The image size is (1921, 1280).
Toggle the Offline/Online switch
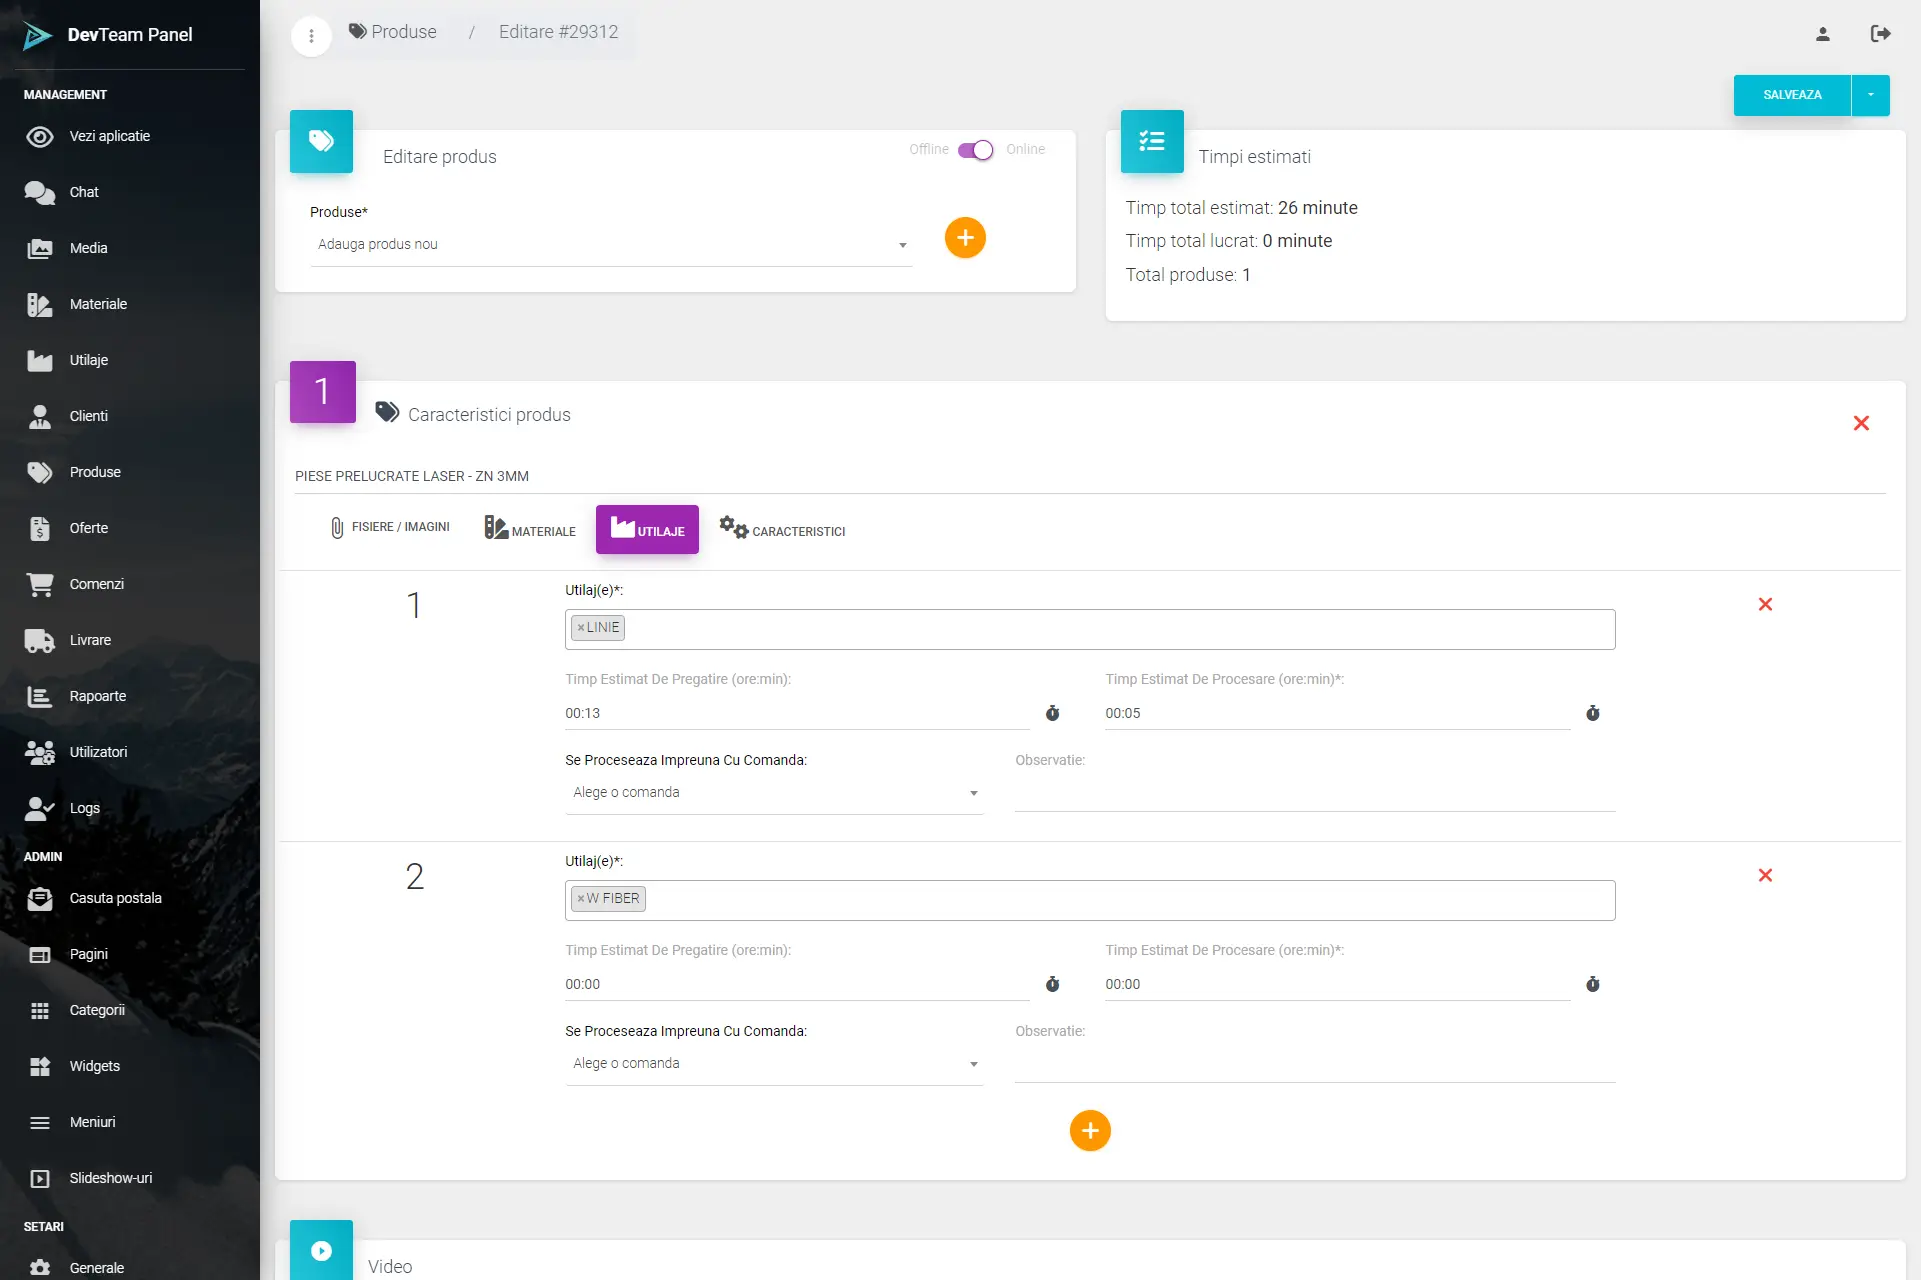[975, 150]
